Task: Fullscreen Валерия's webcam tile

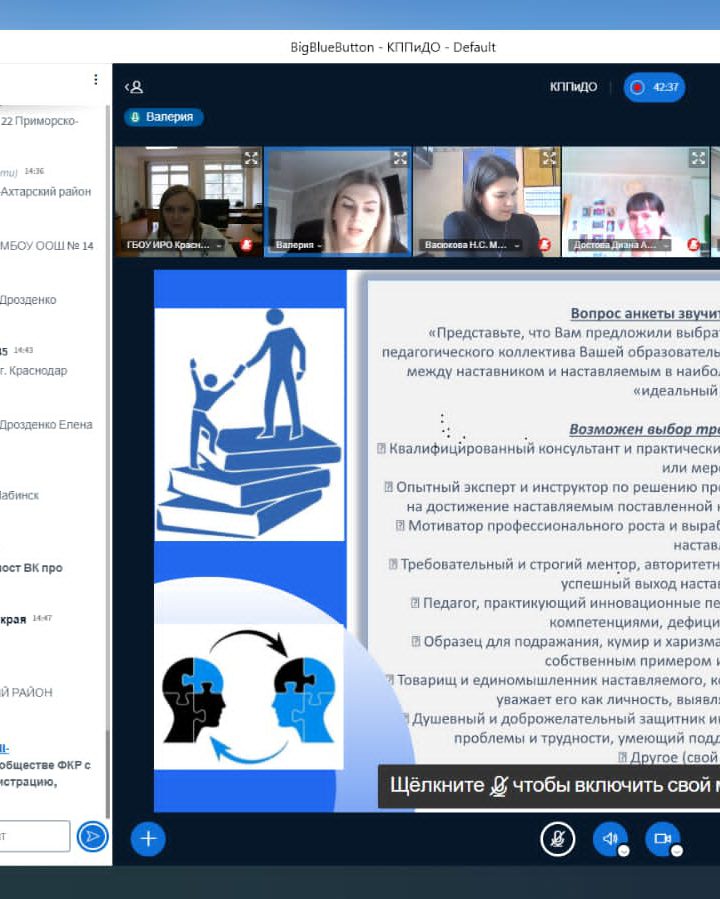Action: click(x=399, y=158)
